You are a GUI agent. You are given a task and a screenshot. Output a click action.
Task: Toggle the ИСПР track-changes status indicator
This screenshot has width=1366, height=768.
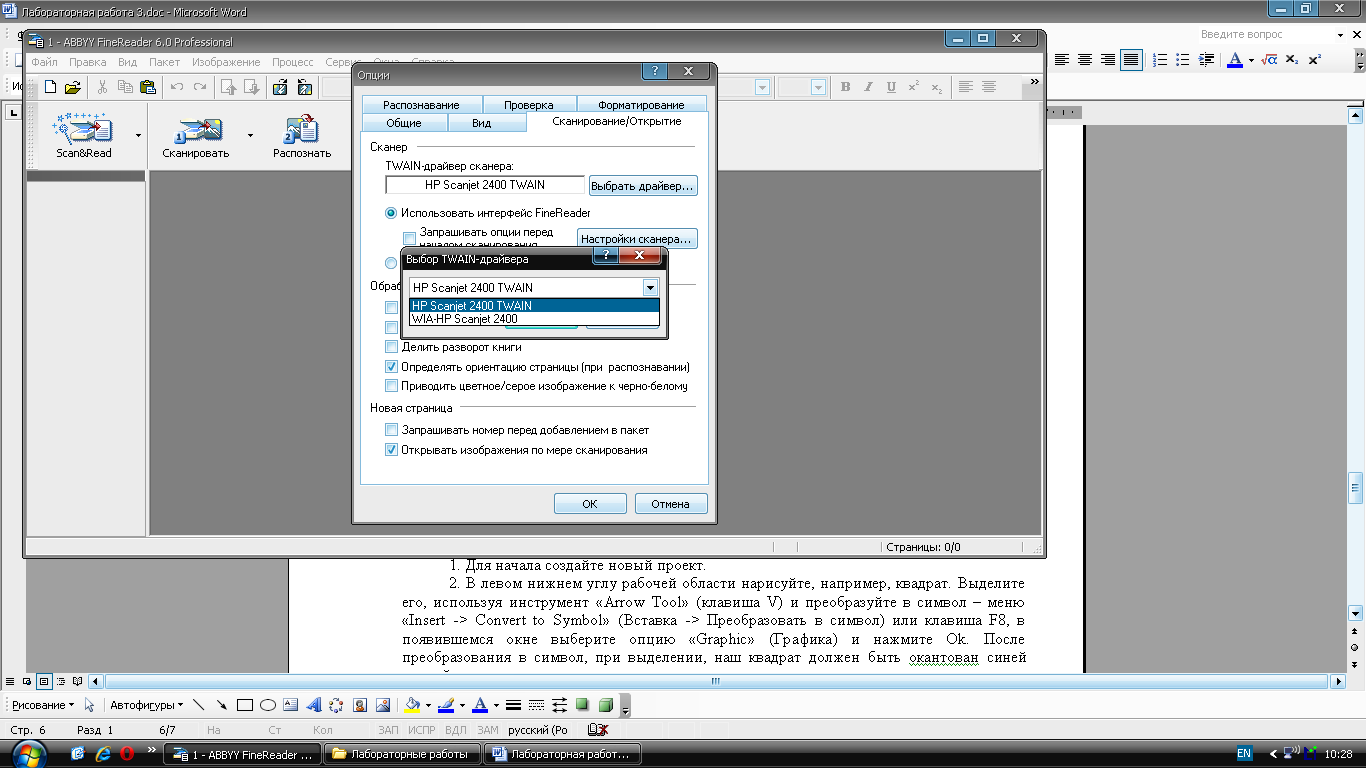pyautogui.click(x=421, y=730)
